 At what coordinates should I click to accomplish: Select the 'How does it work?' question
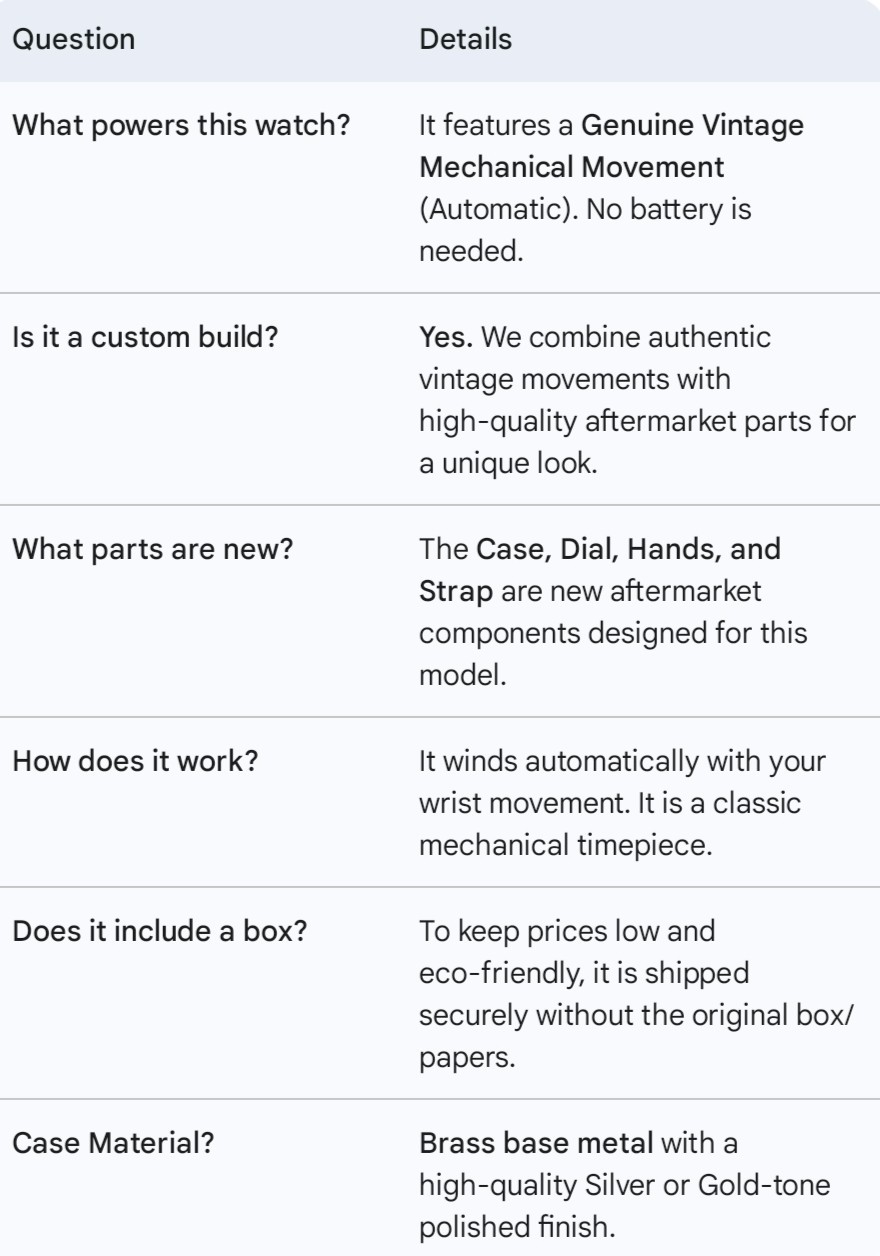(x=134, y=761)
